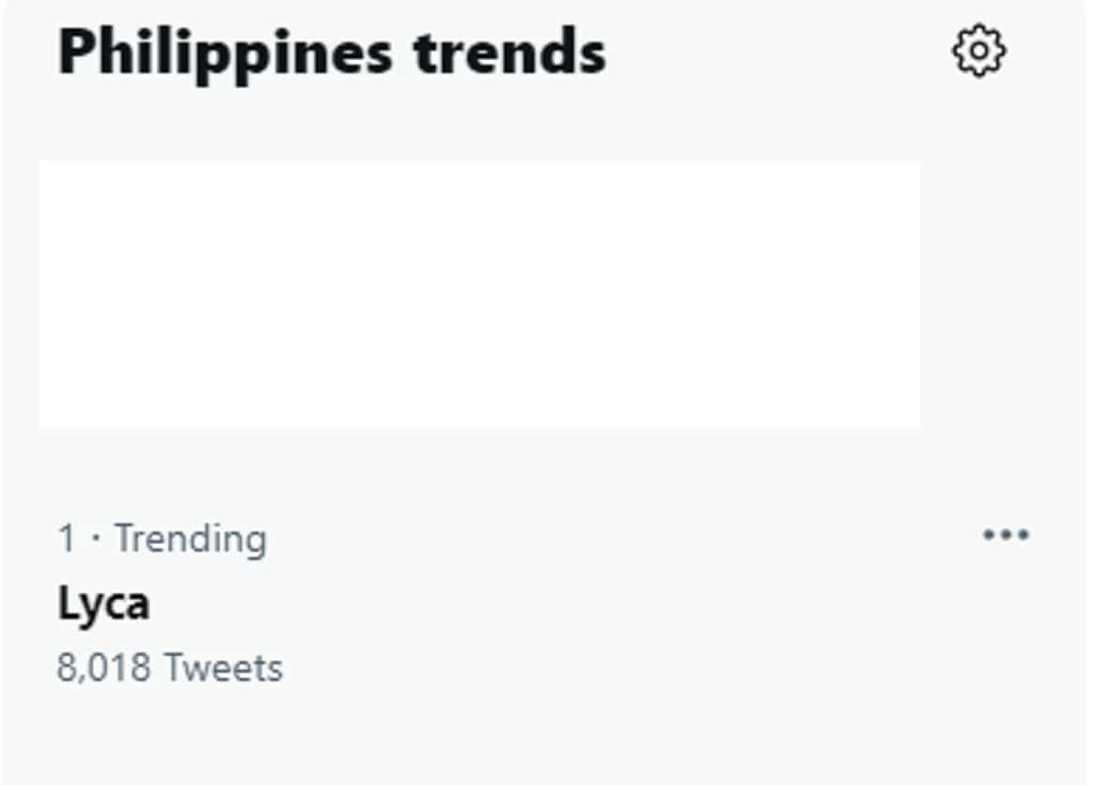1120x785 pixels.
Task: Open the trends settings gear
Action: pyautogui.click(x=979, y=51)
